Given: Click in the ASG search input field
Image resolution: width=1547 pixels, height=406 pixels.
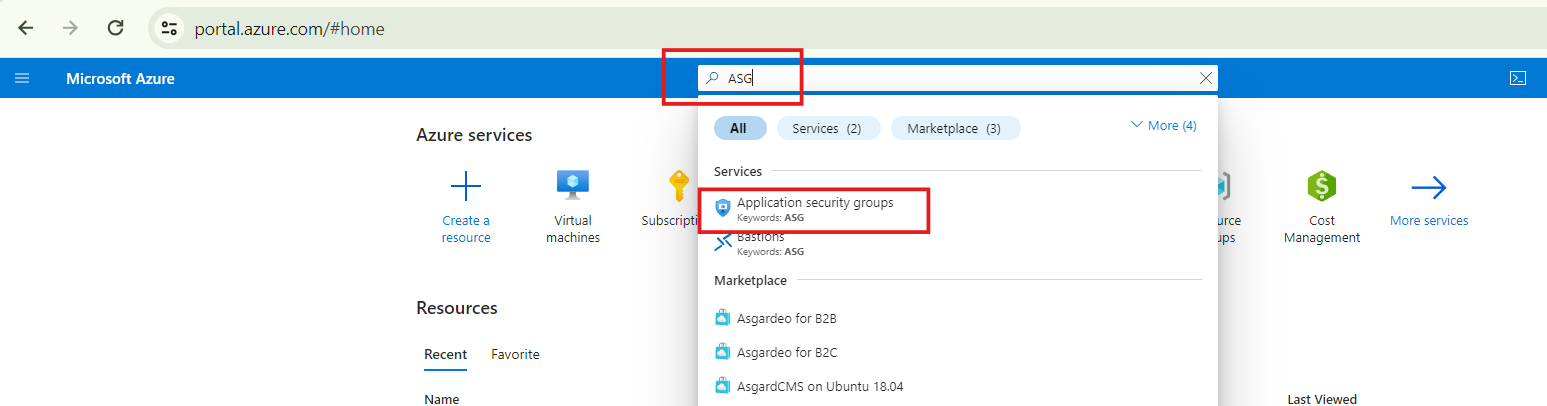Looking at the screenshot, I should 958,78.
